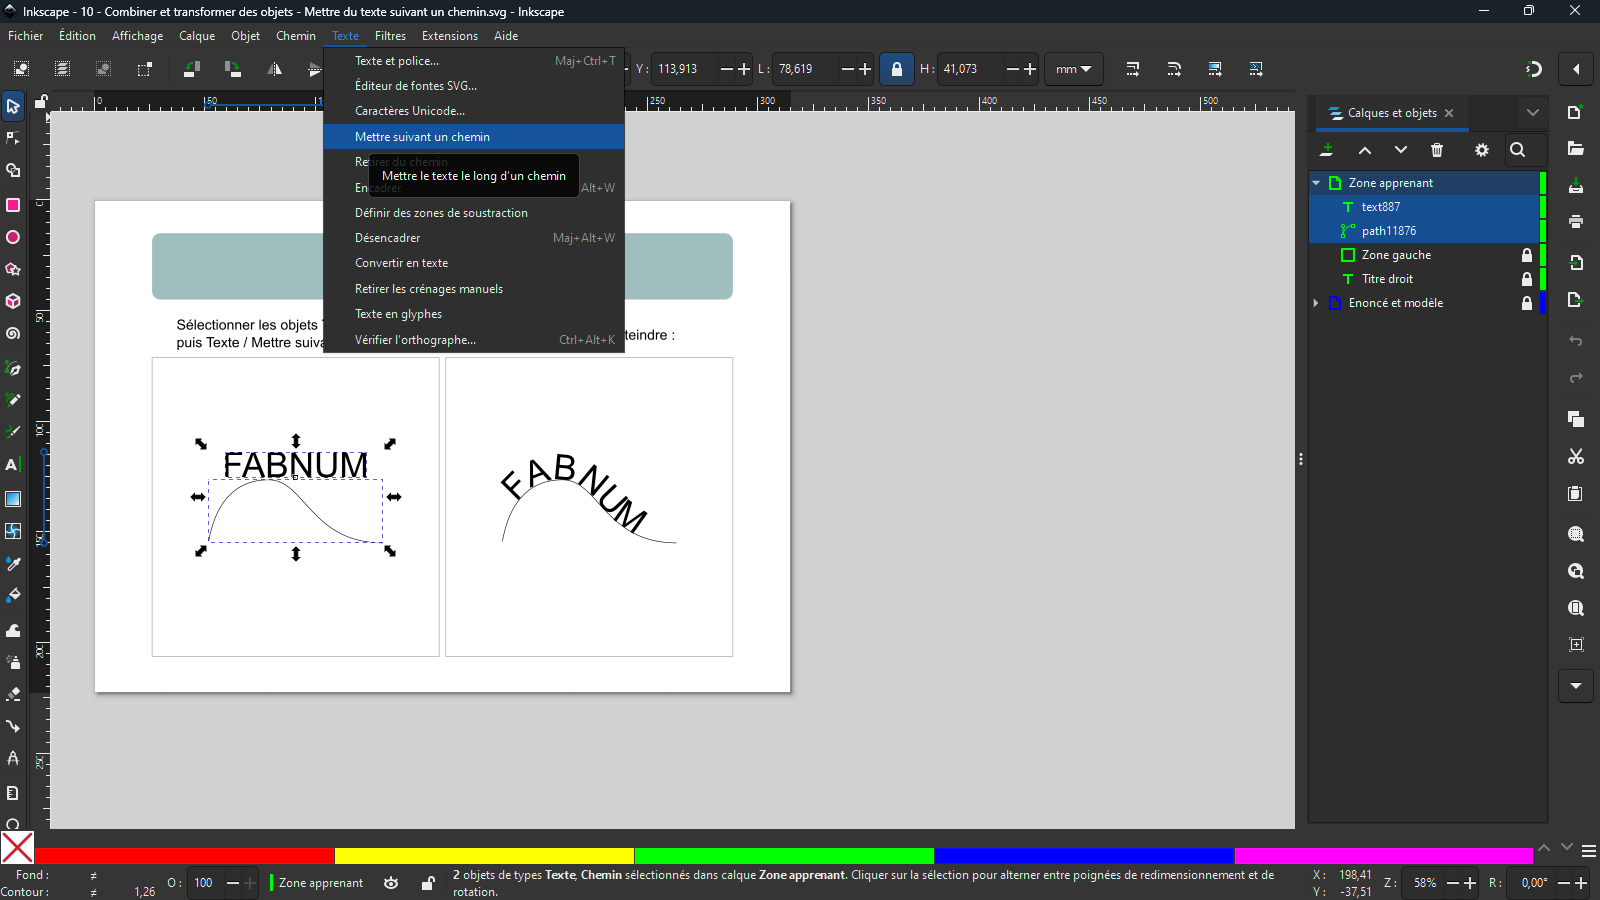Viewport: 1600px width, 900px height.
Task: Click the Print document icon
Action: pyautogui.click(x=1576, y=221)
